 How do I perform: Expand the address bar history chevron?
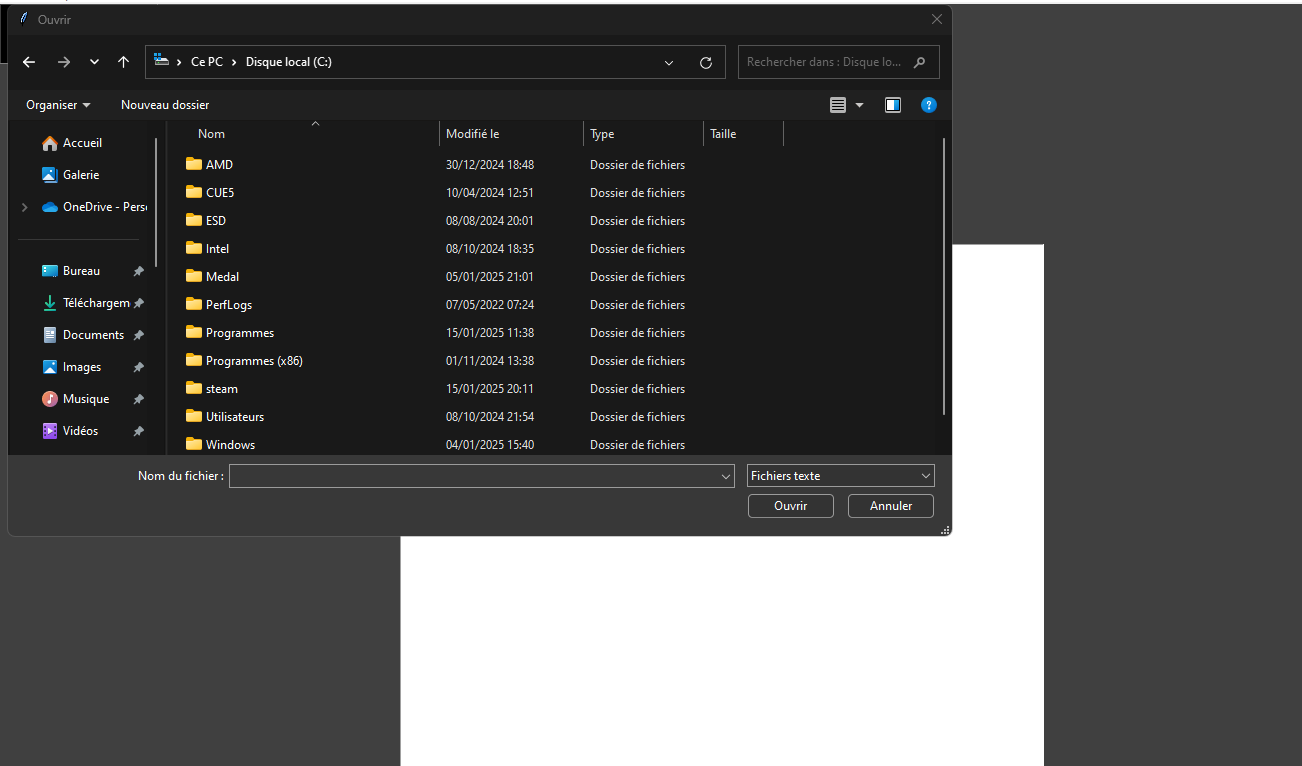[668, 62]
